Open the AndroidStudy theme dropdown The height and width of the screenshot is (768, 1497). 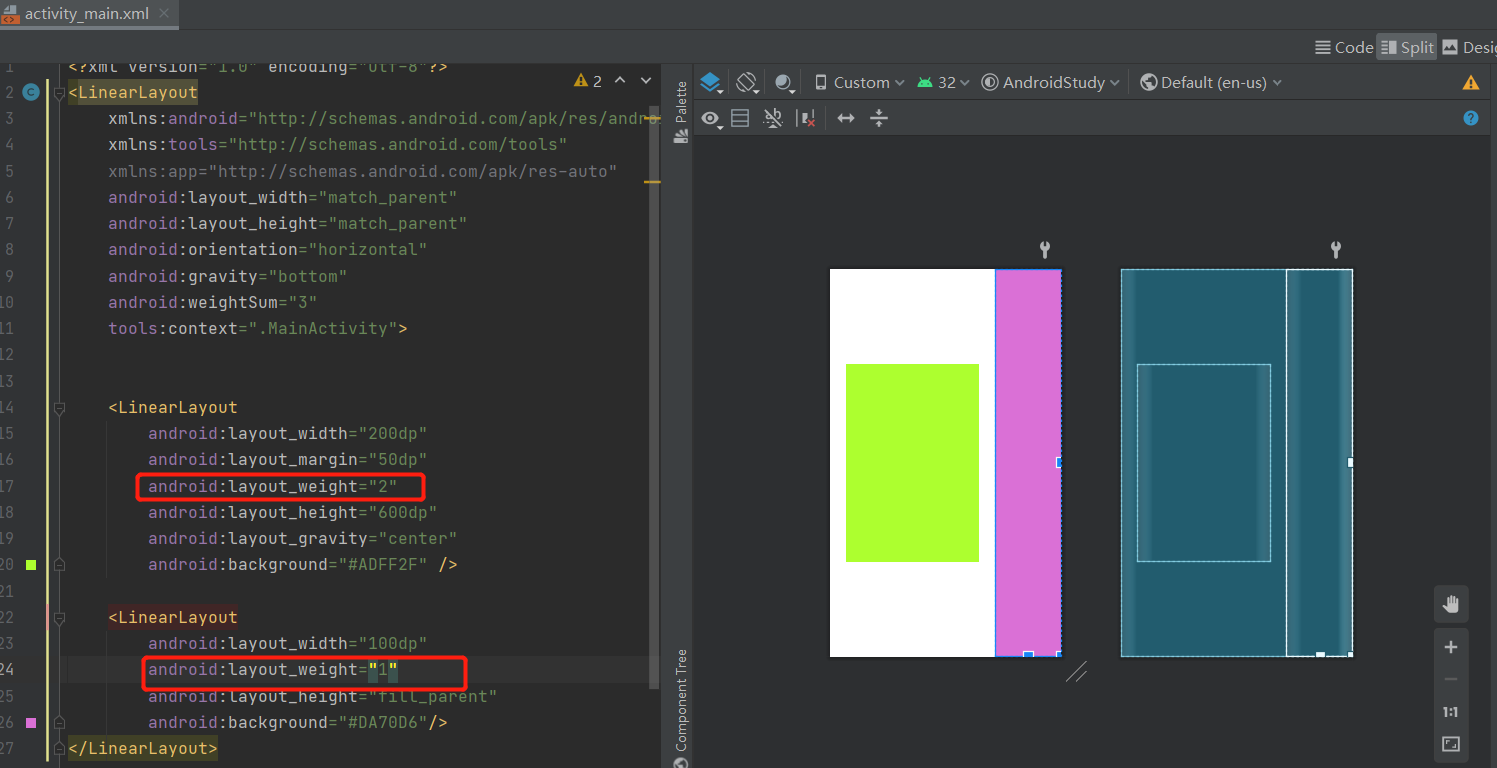pyautogui.click(x=1050, y=82)
